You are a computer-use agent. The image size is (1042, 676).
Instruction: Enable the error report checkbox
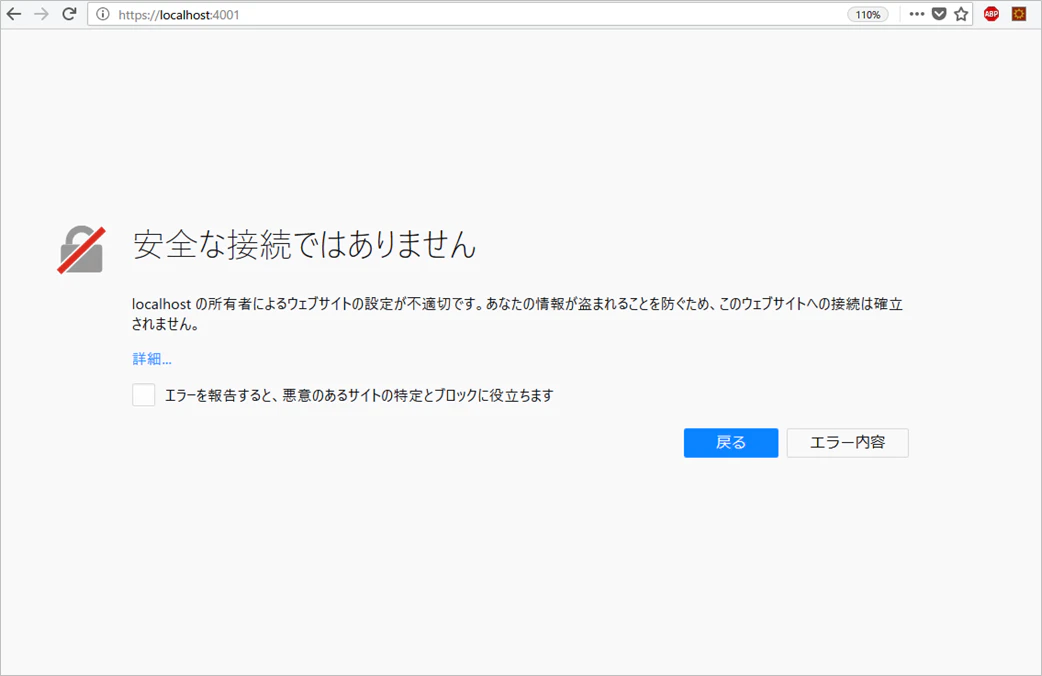click(144, 395)
